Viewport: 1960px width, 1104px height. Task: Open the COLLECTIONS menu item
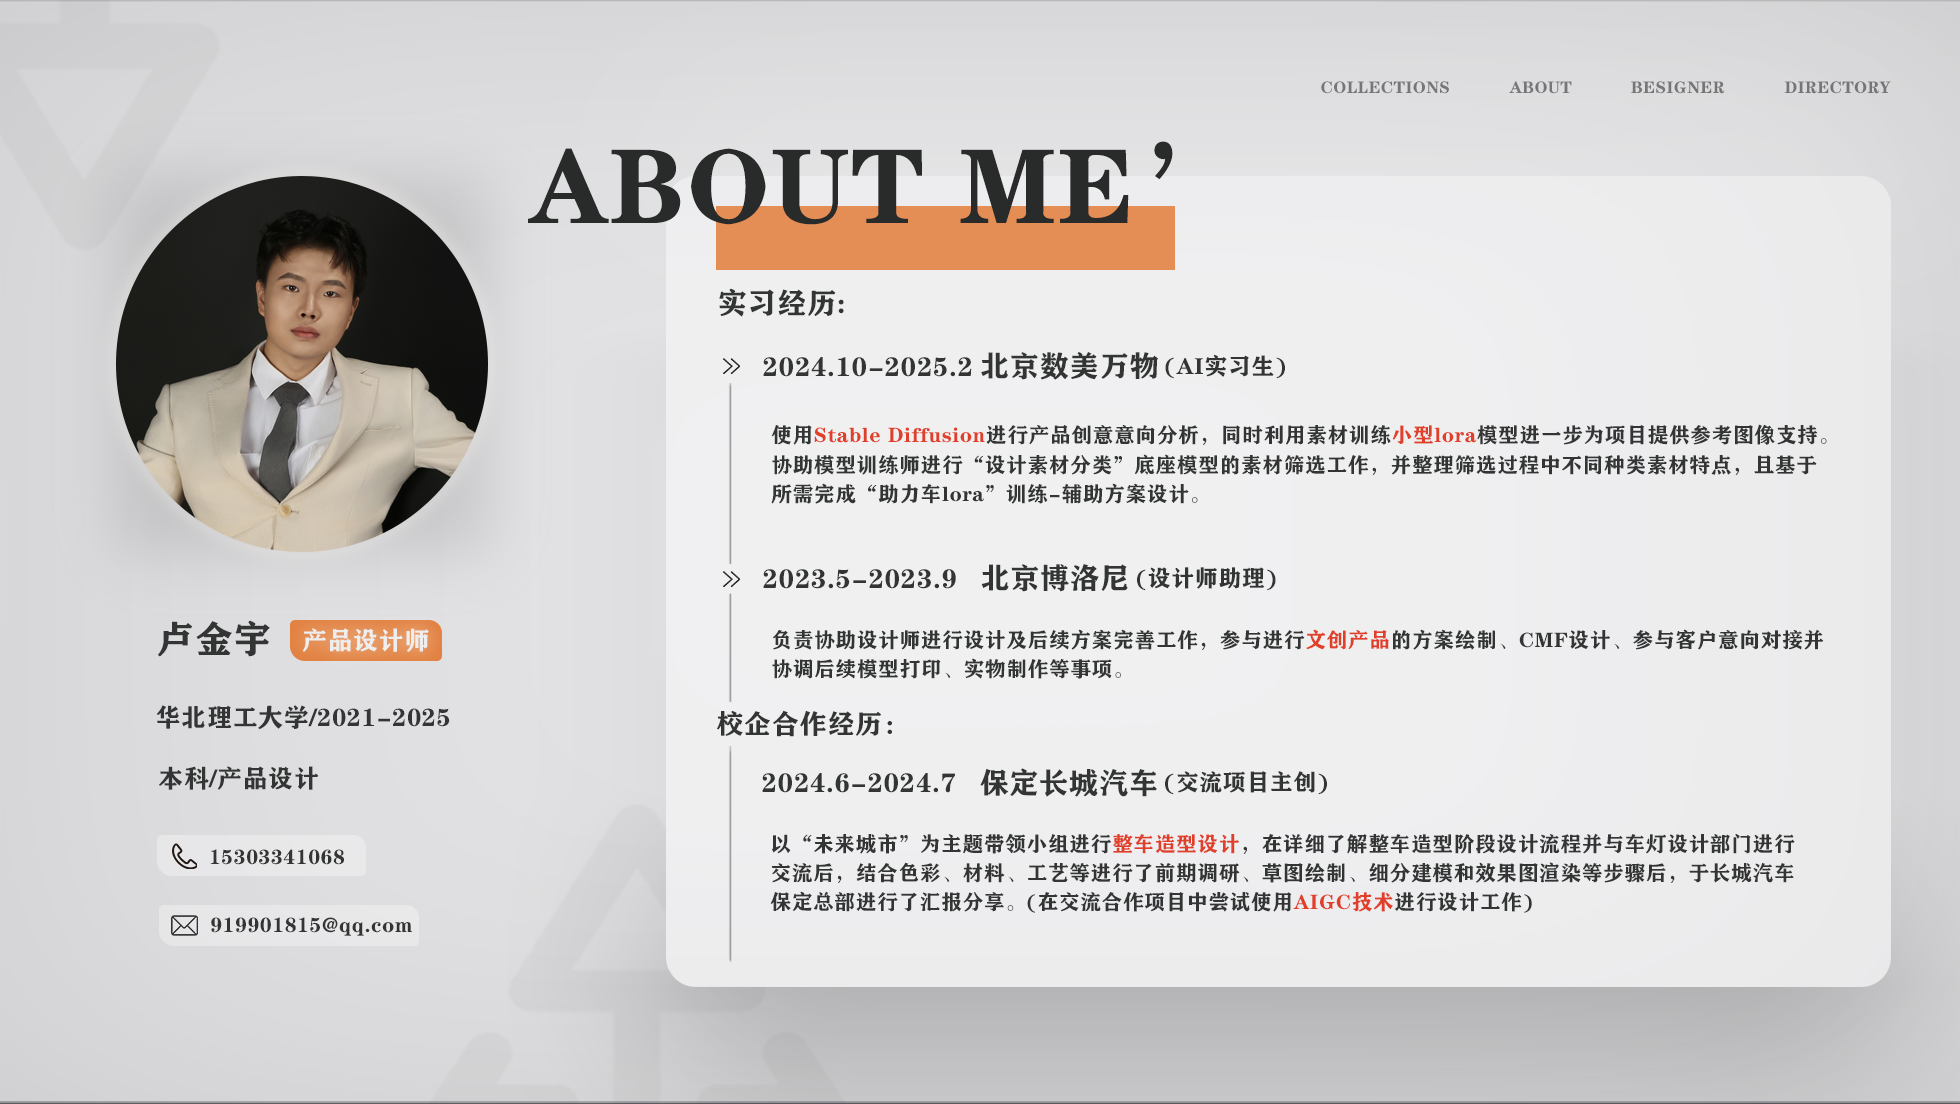[x=1384, y=88]
